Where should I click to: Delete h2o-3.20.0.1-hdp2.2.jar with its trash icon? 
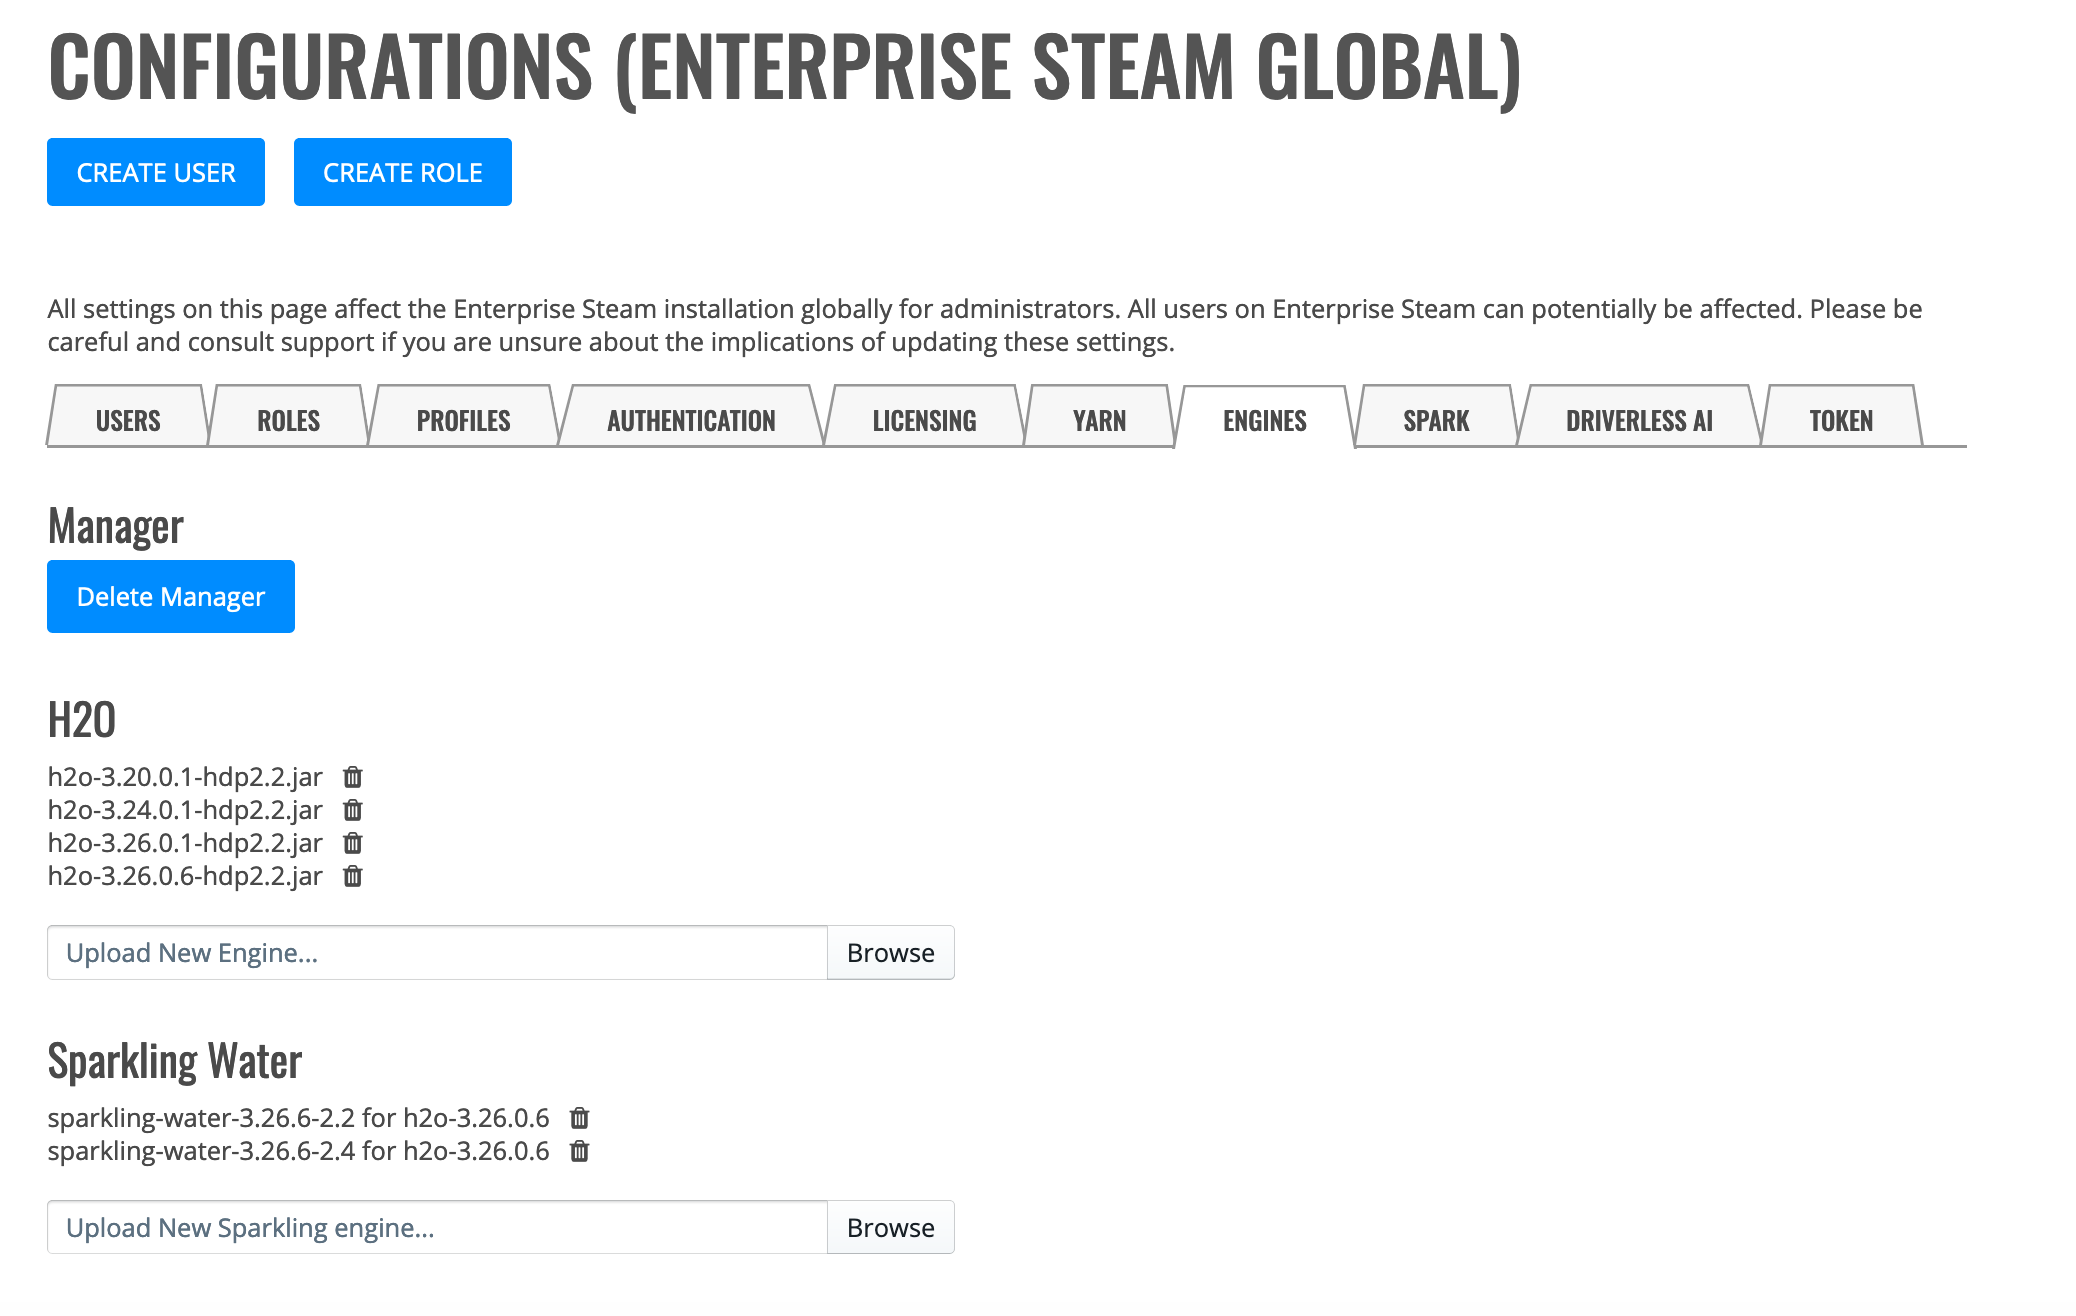coord(353,777)
